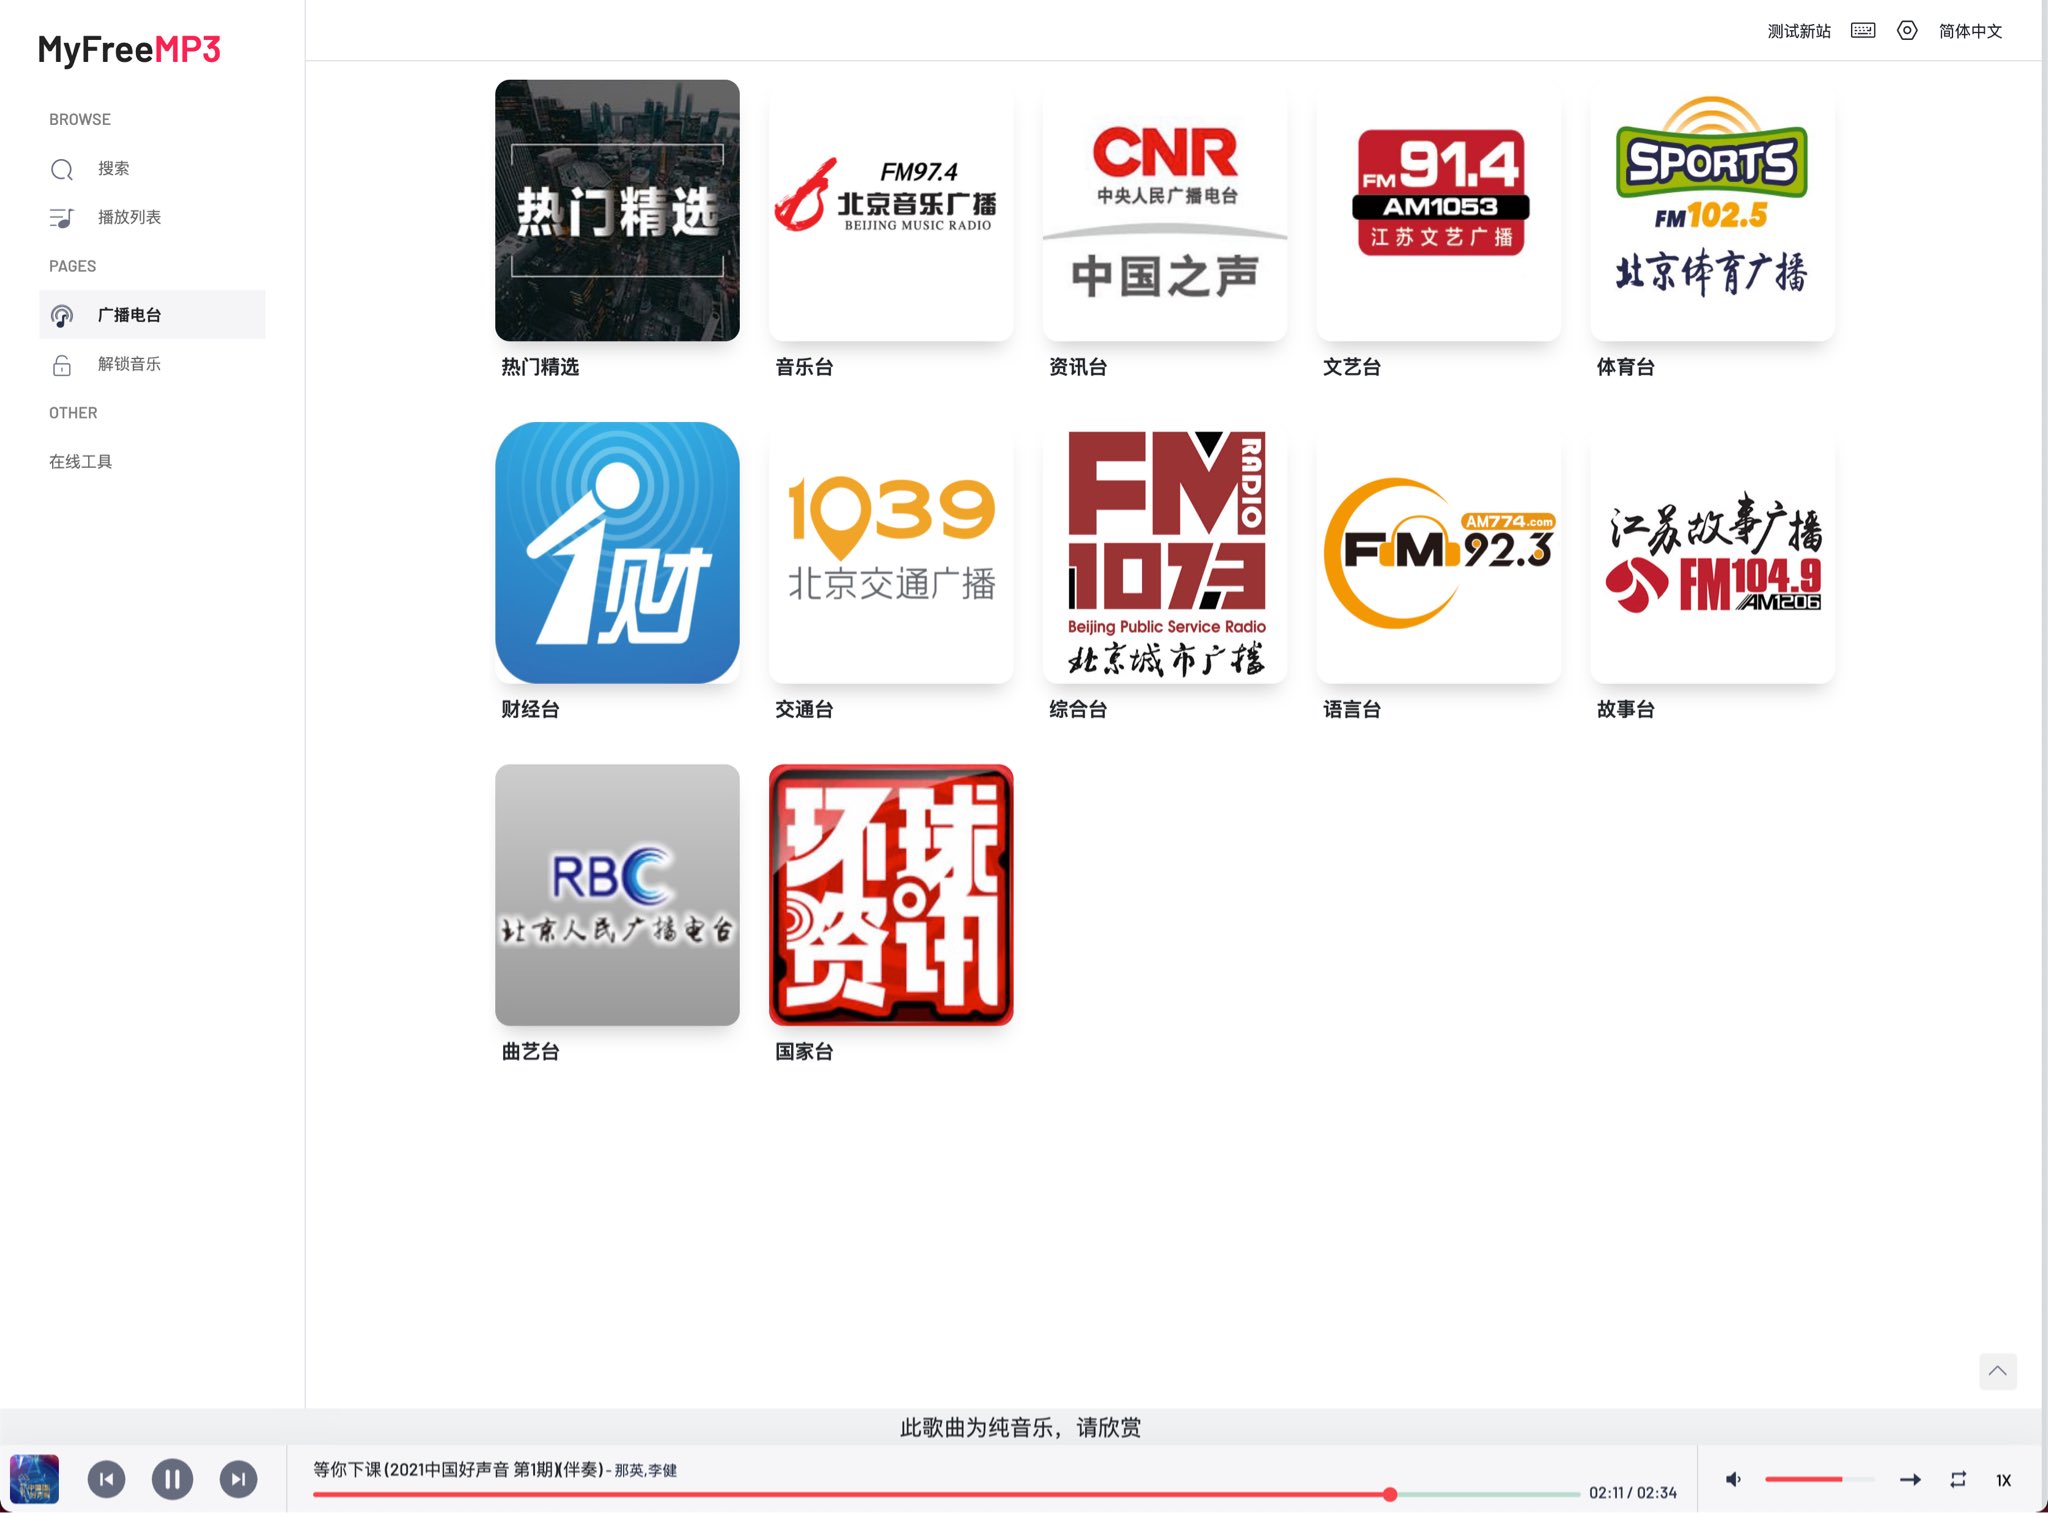Click the 音乐台 label

(804, 367)
